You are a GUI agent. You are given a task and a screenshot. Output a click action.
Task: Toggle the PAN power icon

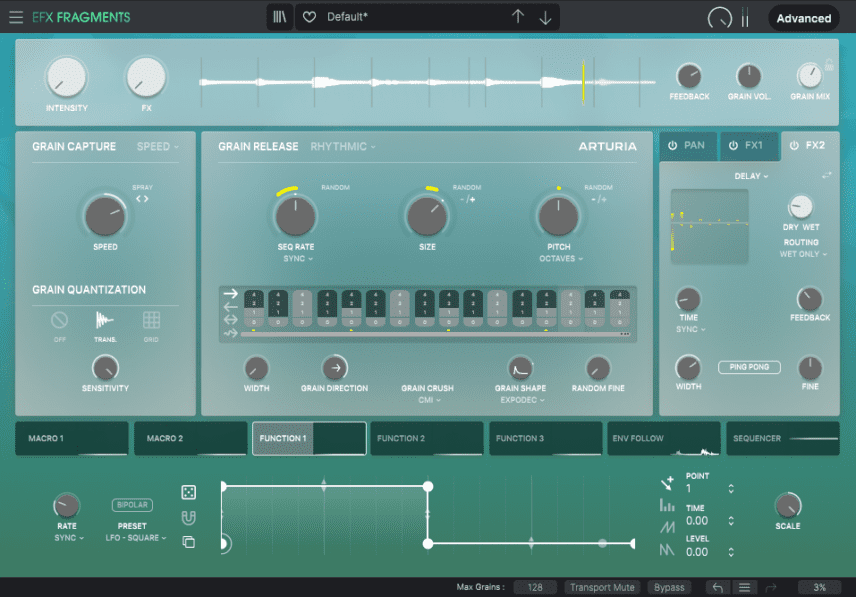coord(673,146)
